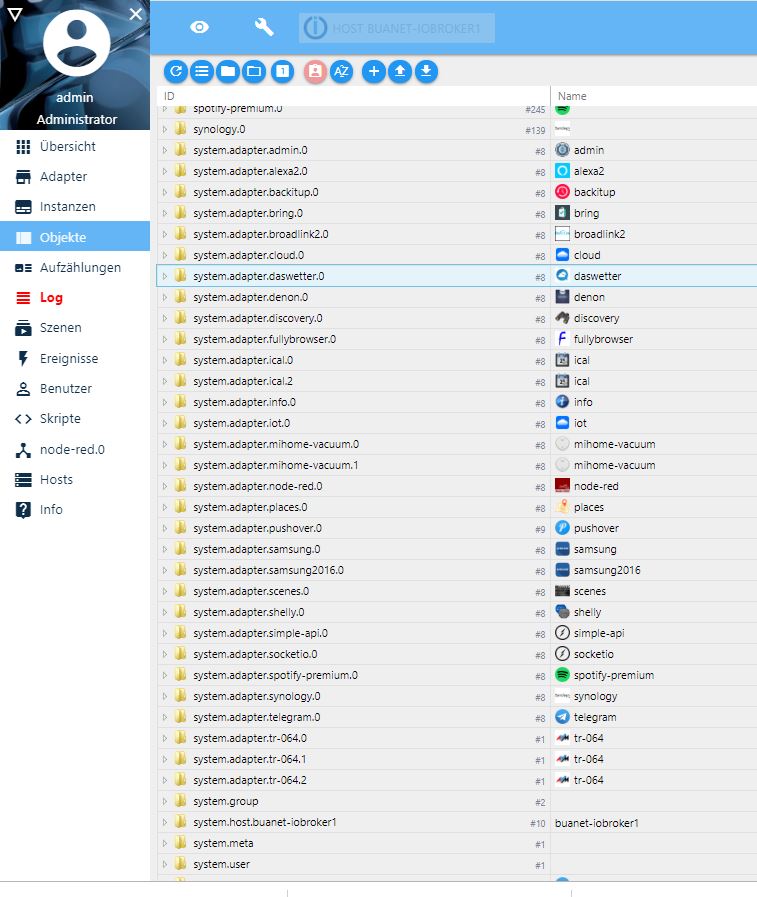The width and height of the screenshot is (757, 897).
Task: Expand system.group tree arrow
Action: [165, 801]
